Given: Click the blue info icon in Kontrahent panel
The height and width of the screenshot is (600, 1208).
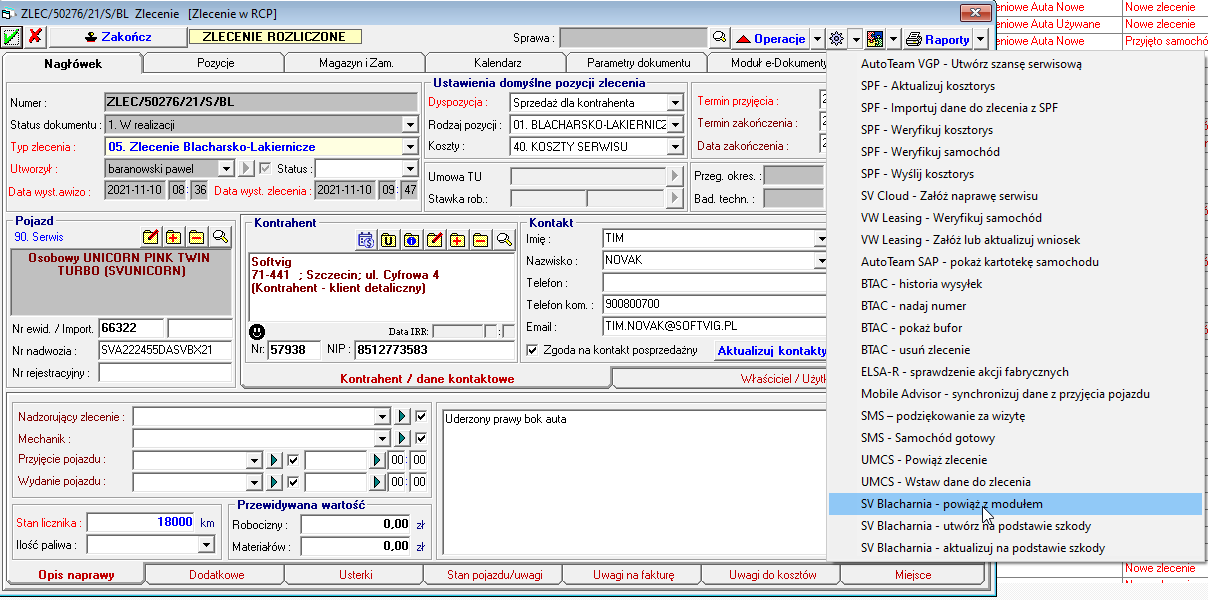Looking at the screenshot, I should coord(411,240).
